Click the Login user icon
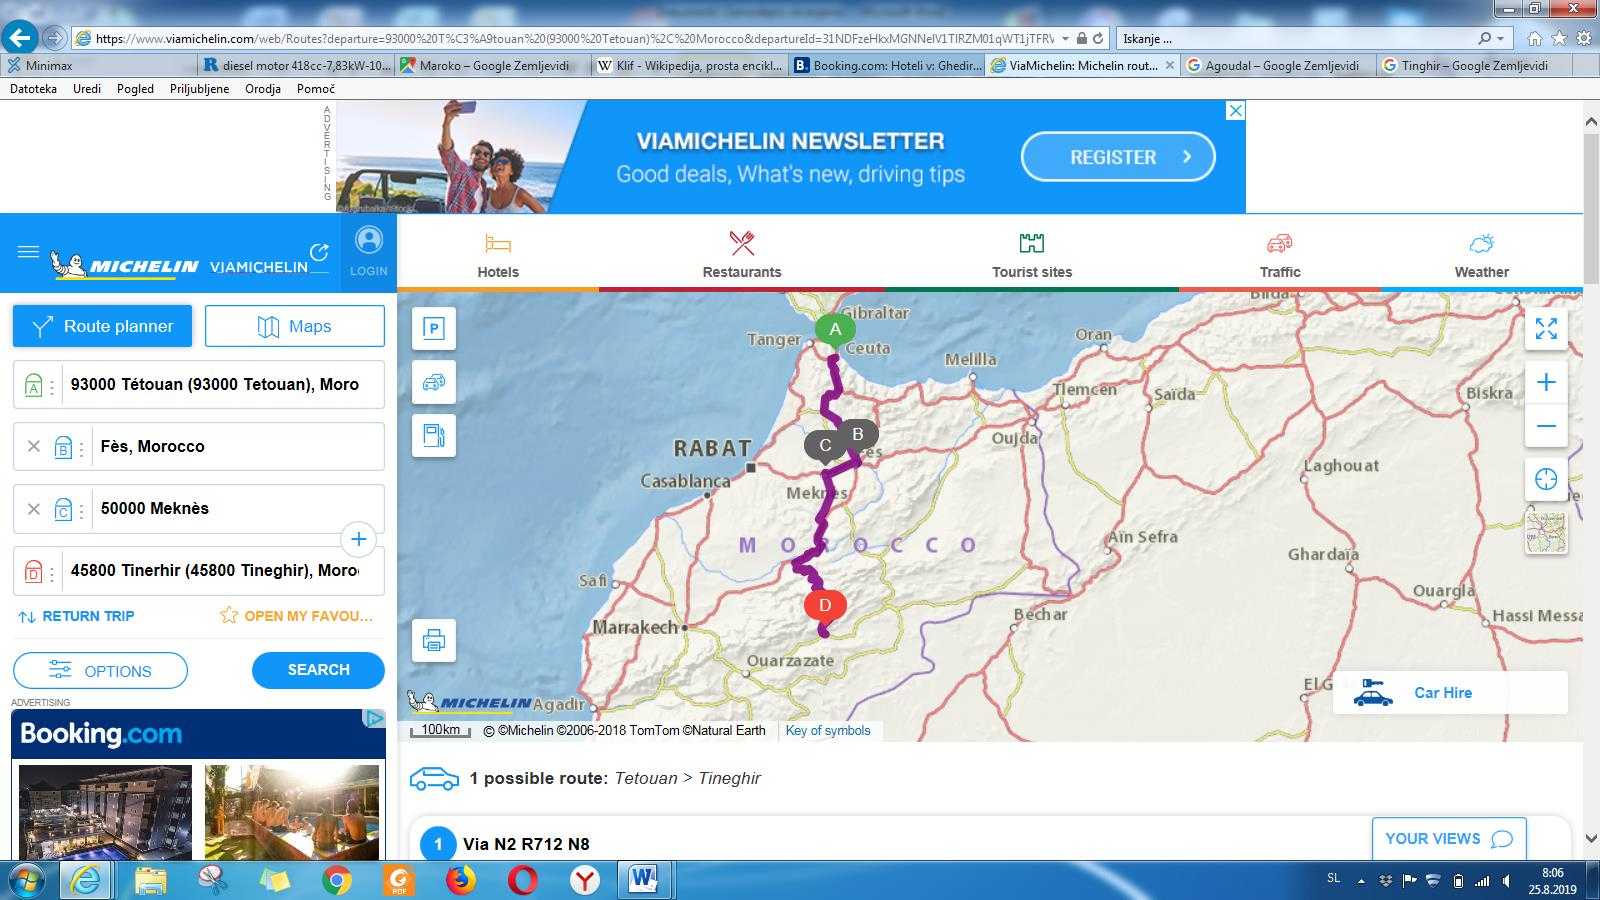Viewport: 1600px width, 900px height. tap(368, 241)
